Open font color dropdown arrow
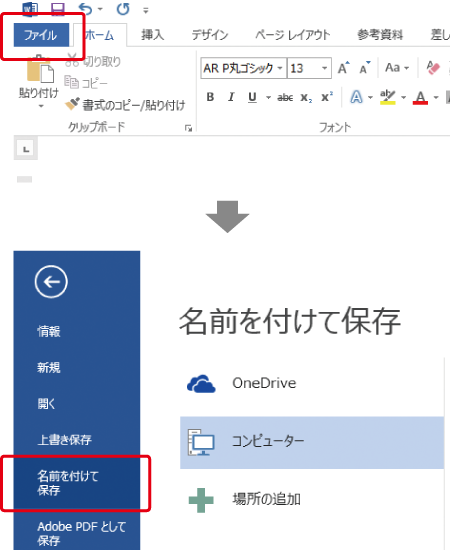The image size is (450, 550). pyautogui.click(x=436, y=98)
